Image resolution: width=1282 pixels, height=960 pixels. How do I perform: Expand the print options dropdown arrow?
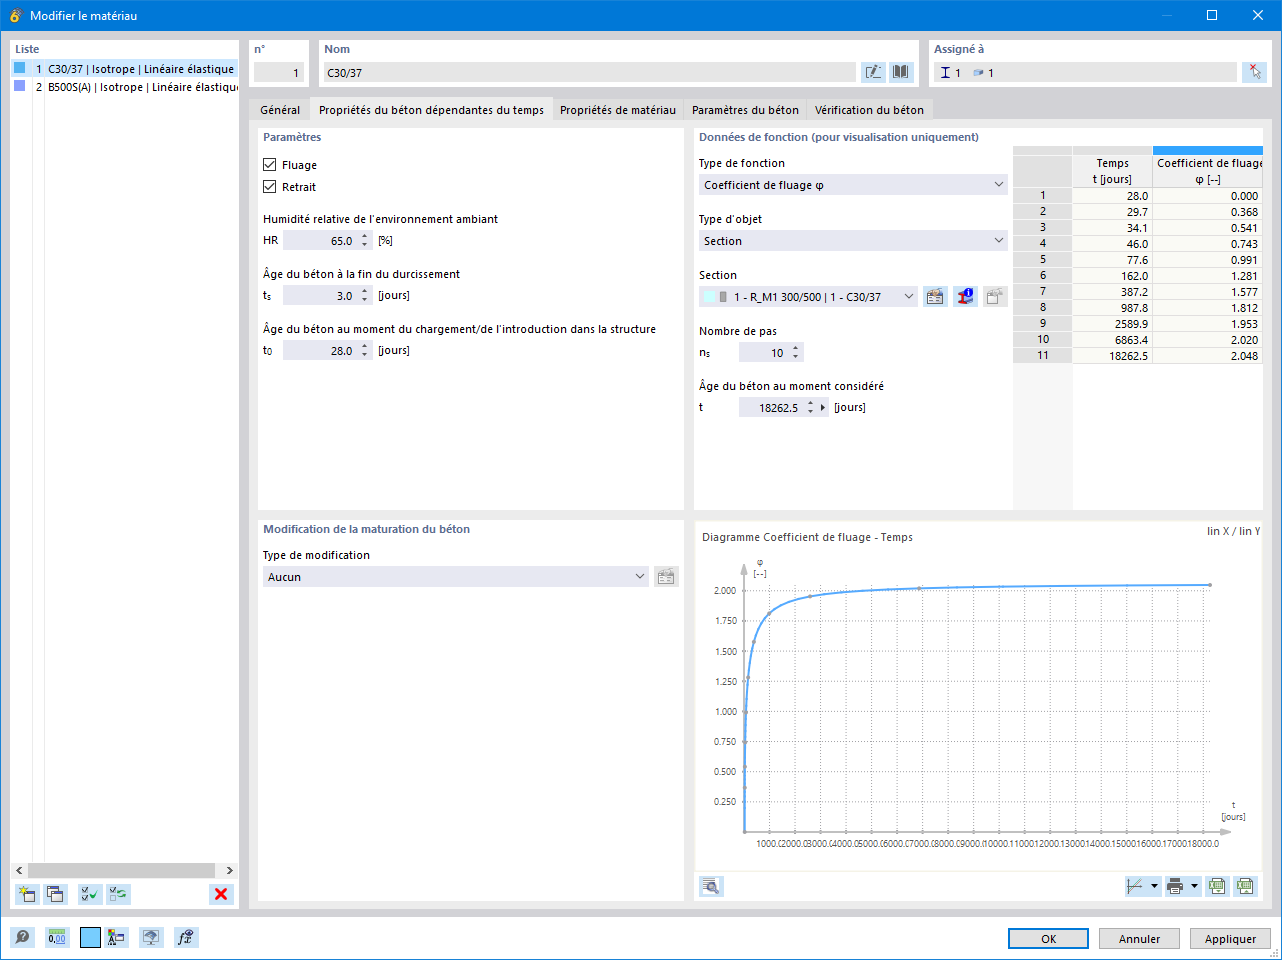tap(1195, 886)
